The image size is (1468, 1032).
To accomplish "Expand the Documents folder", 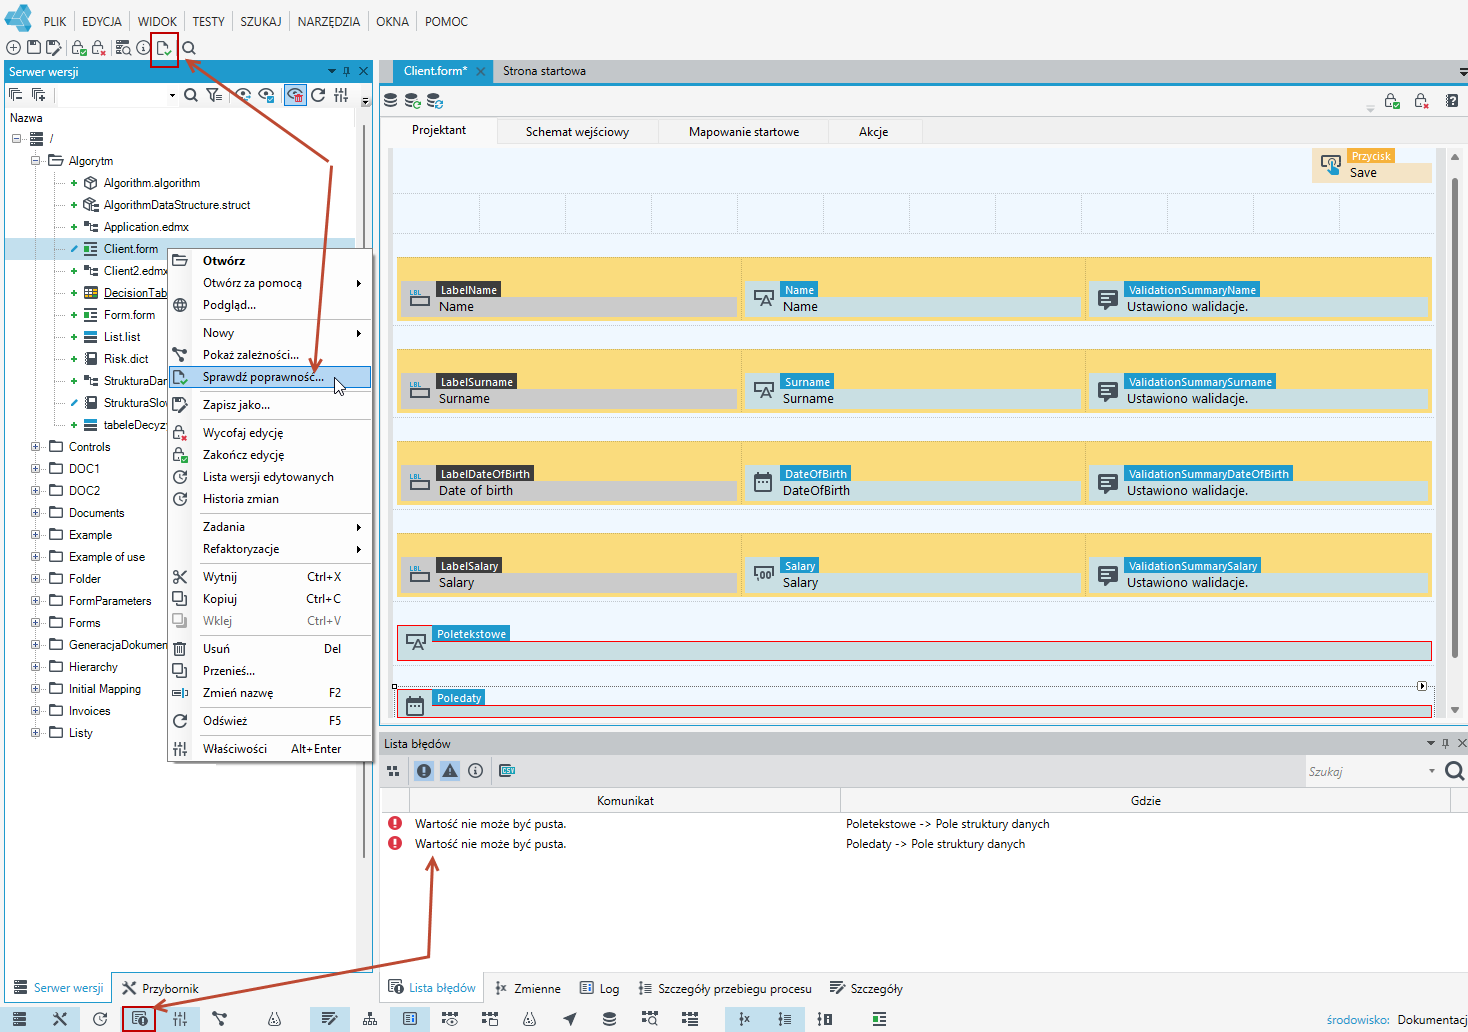I will 35,513.
